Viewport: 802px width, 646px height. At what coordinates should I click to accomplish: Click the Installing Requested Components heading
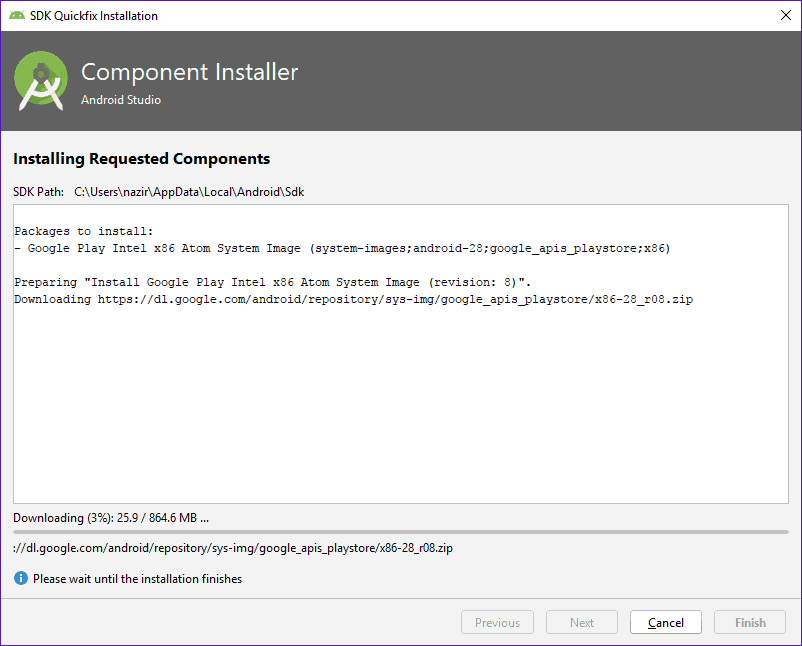[142, 159]
